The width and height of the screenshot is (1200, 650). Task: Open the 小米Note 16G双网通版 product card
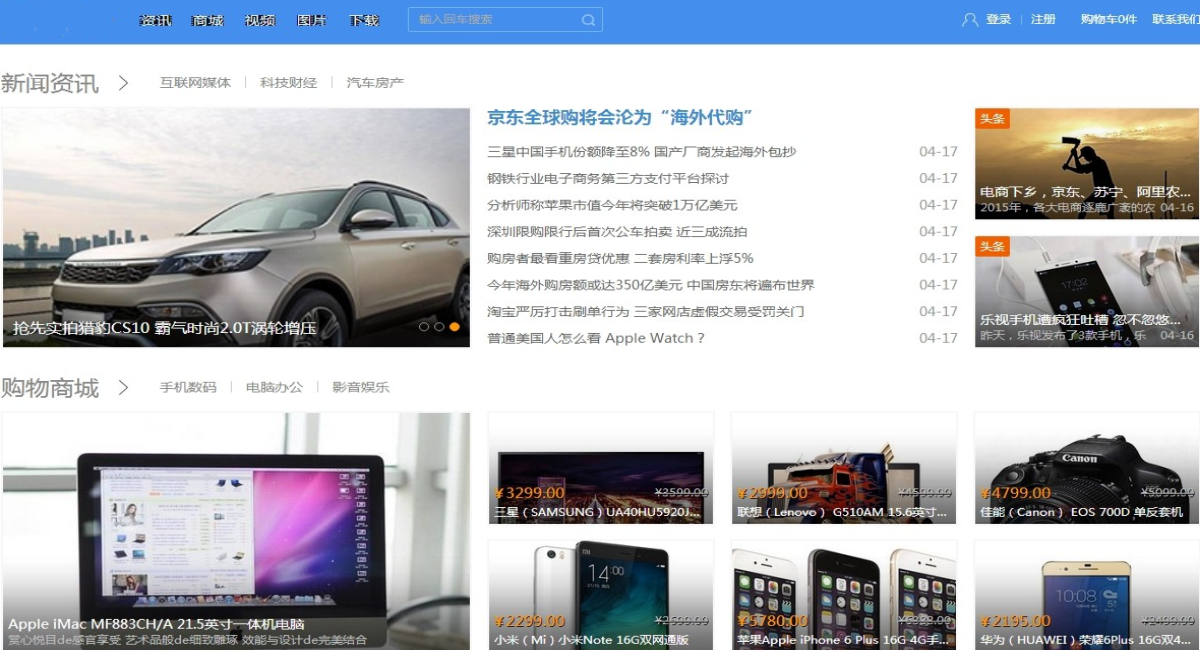pyautogui.click(x=601, y=596)
